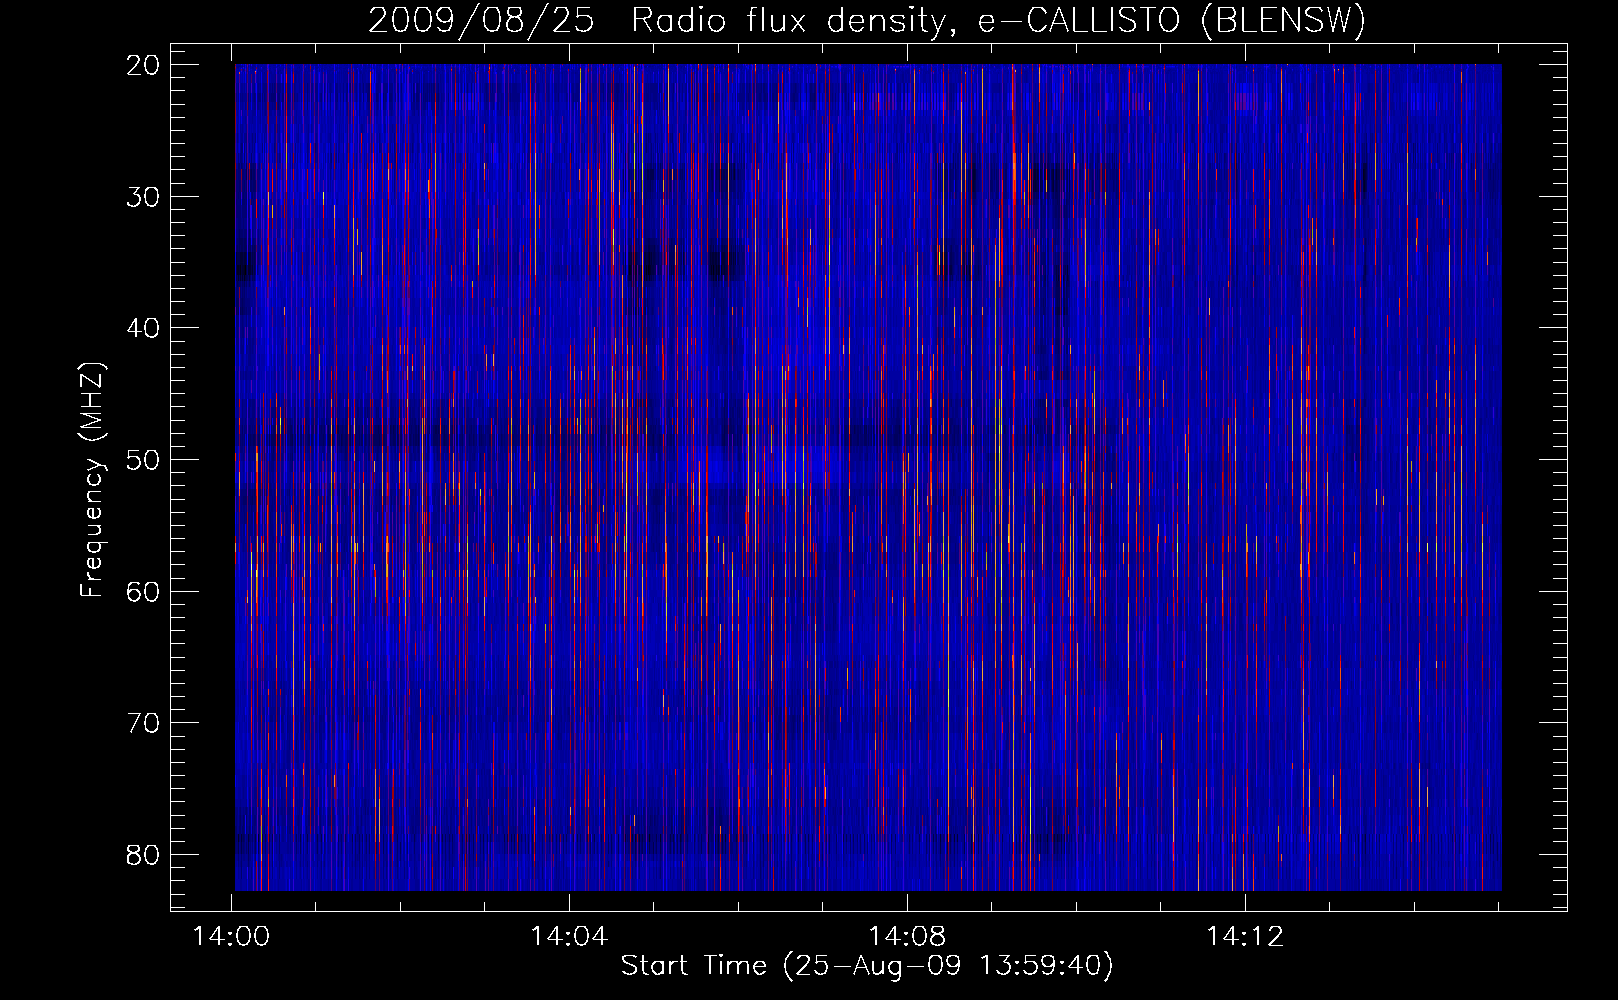The image size is (1618, 1000).
Task: Click the 80 MHz frequency tick label
Action: (143, 856)
